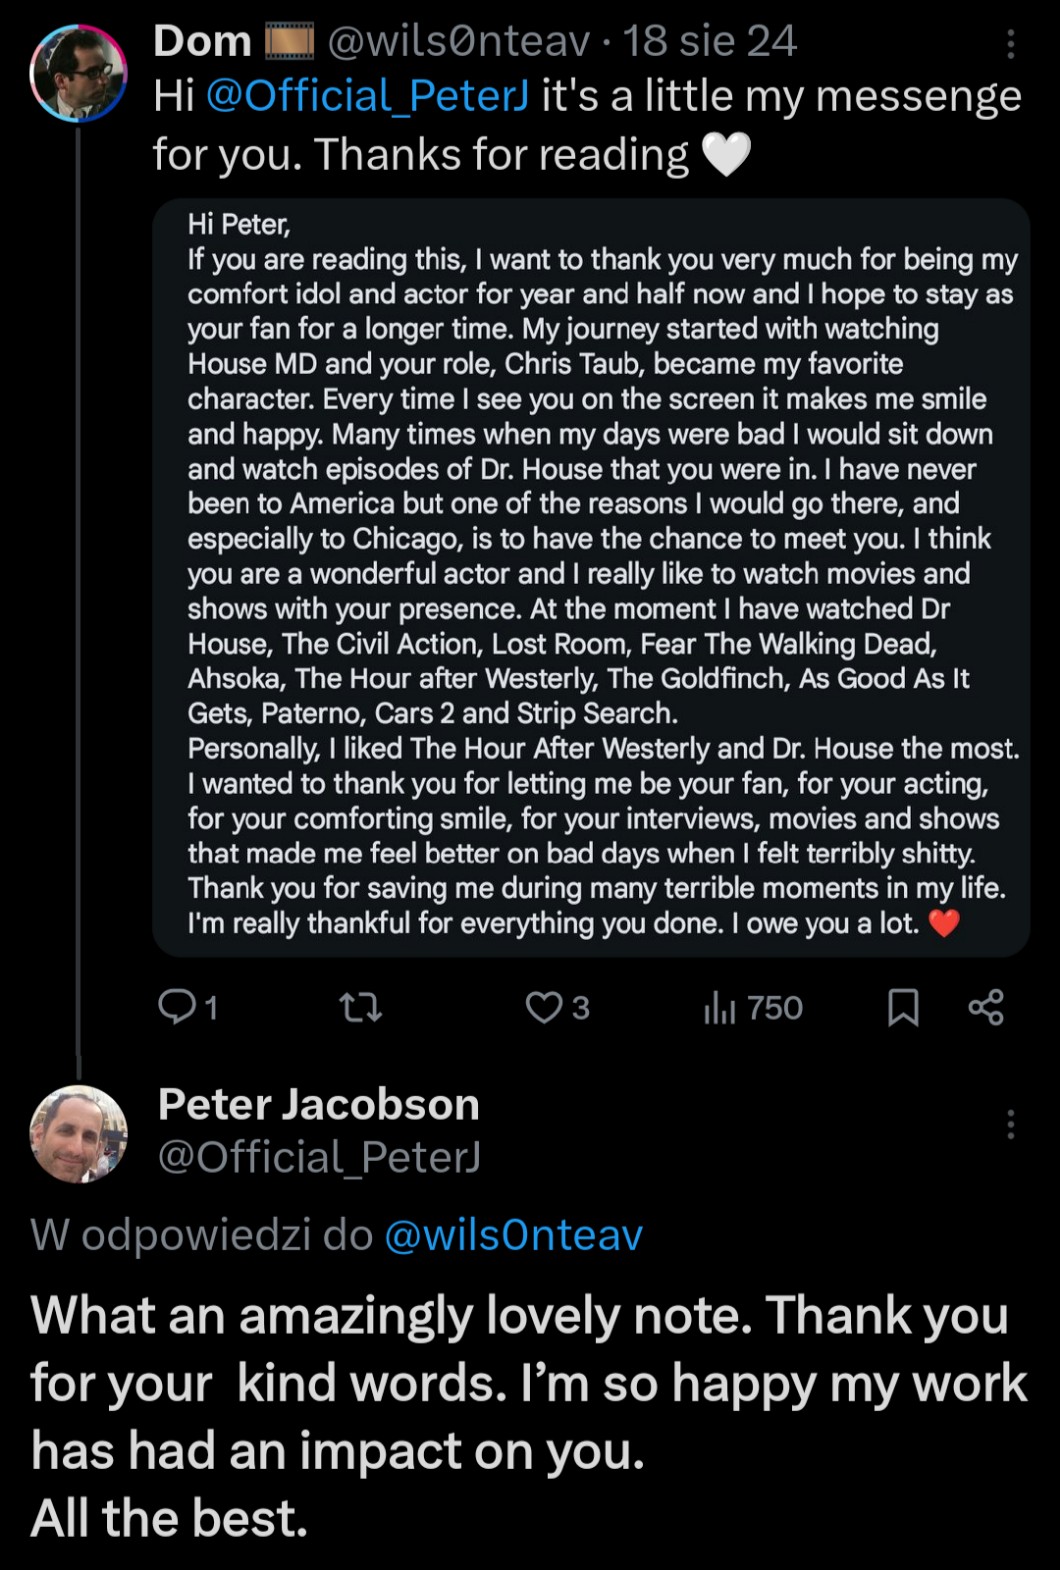This screenshot has height=1570, width=1060.
Task: Tap Dom's display name in the header
Action: (202, 42)
